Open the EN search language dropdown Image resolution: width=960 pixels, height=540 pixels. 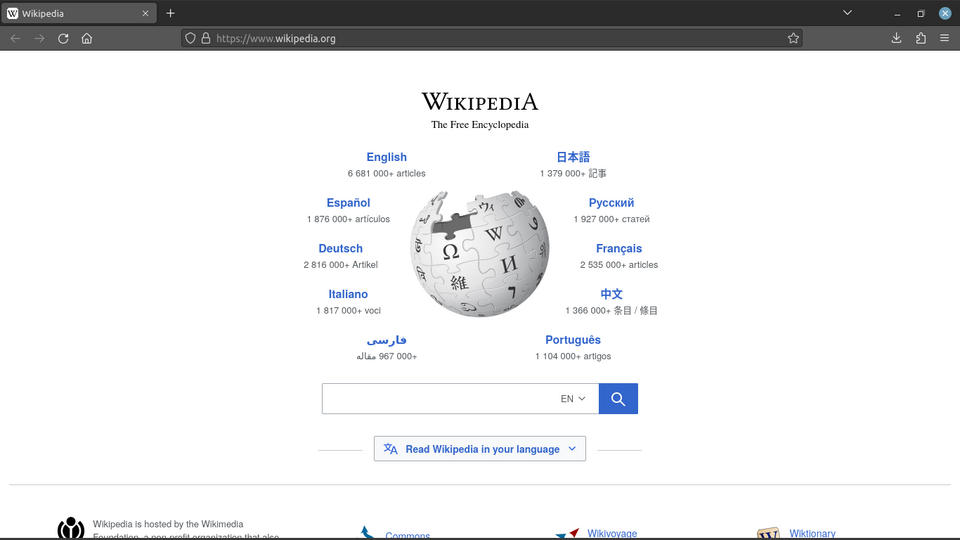tap(573, 399)
